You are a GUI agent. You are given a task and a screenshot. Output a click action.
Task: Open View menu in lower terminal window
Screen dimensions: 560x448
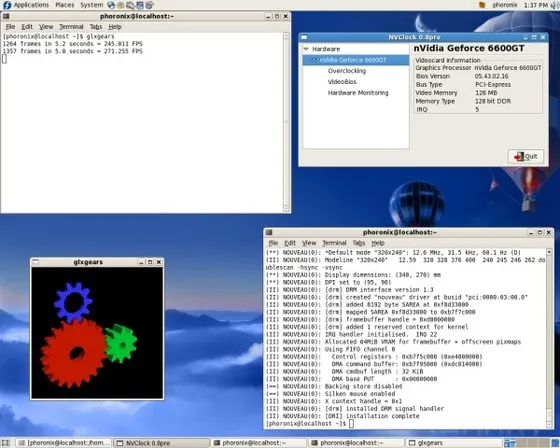(309, 243)
